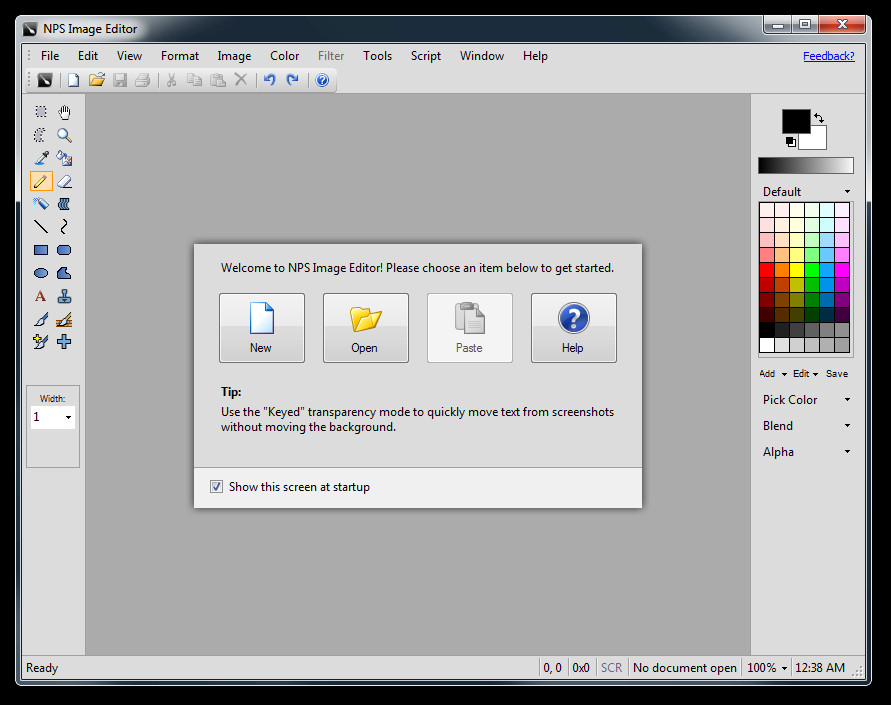
Task: Select the eraser tool
Action: [64, 181]
